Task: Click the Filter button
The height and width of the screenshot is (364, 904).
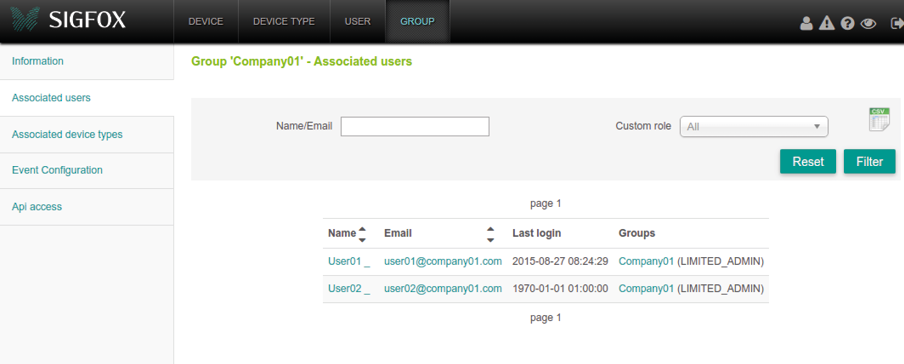Action: pyautogui.click(x=869, y=162)
